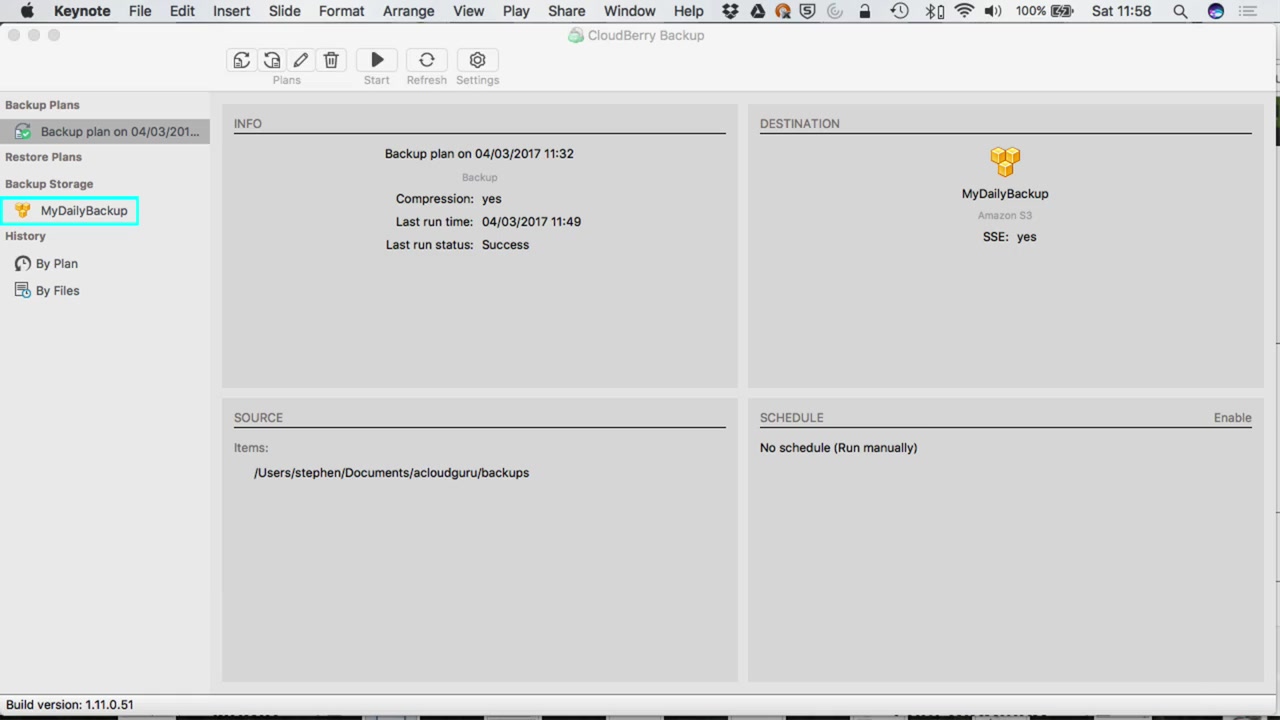This screenshot has width=1280, height=720.
Task: Select the 'Backup plan on 04/03/201...' sidebar entry
Action: click(105, 131)
